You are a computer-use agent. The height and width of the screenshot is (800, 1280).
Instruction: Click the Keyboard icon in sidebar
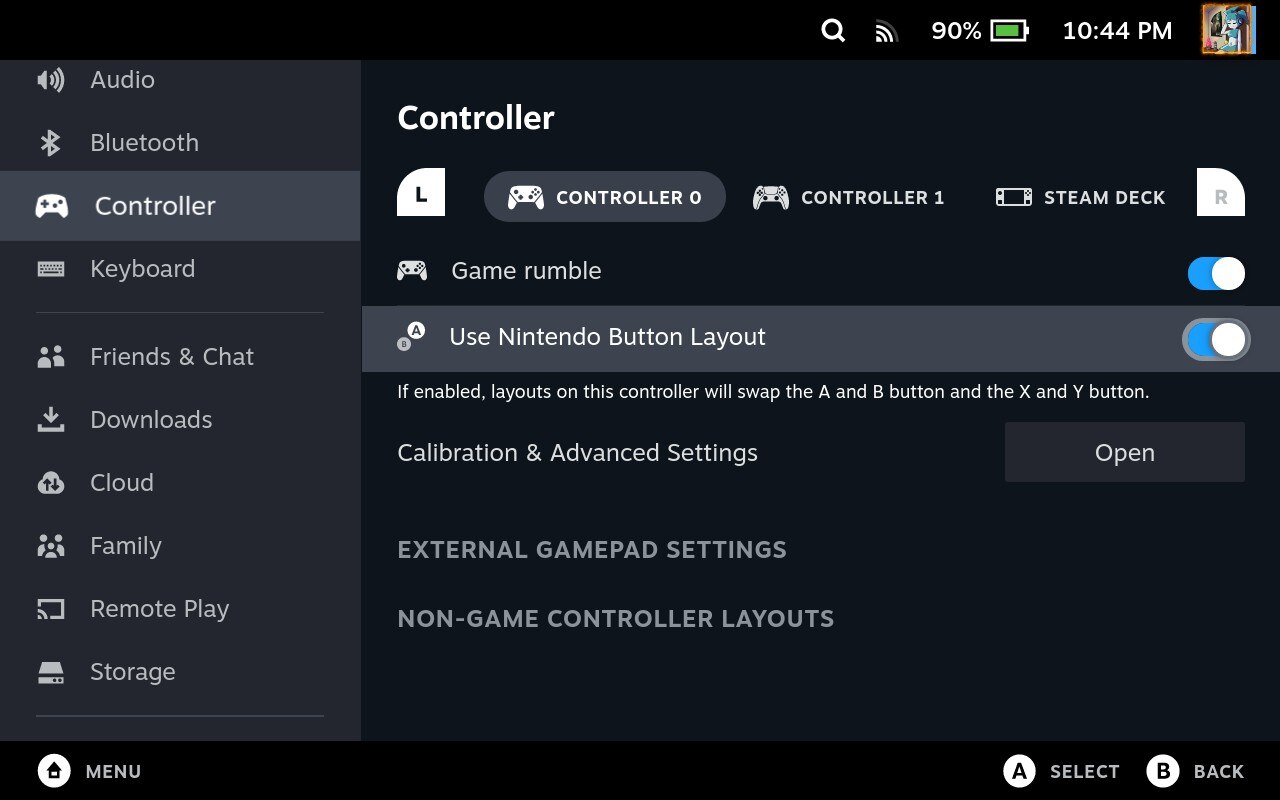51,269
